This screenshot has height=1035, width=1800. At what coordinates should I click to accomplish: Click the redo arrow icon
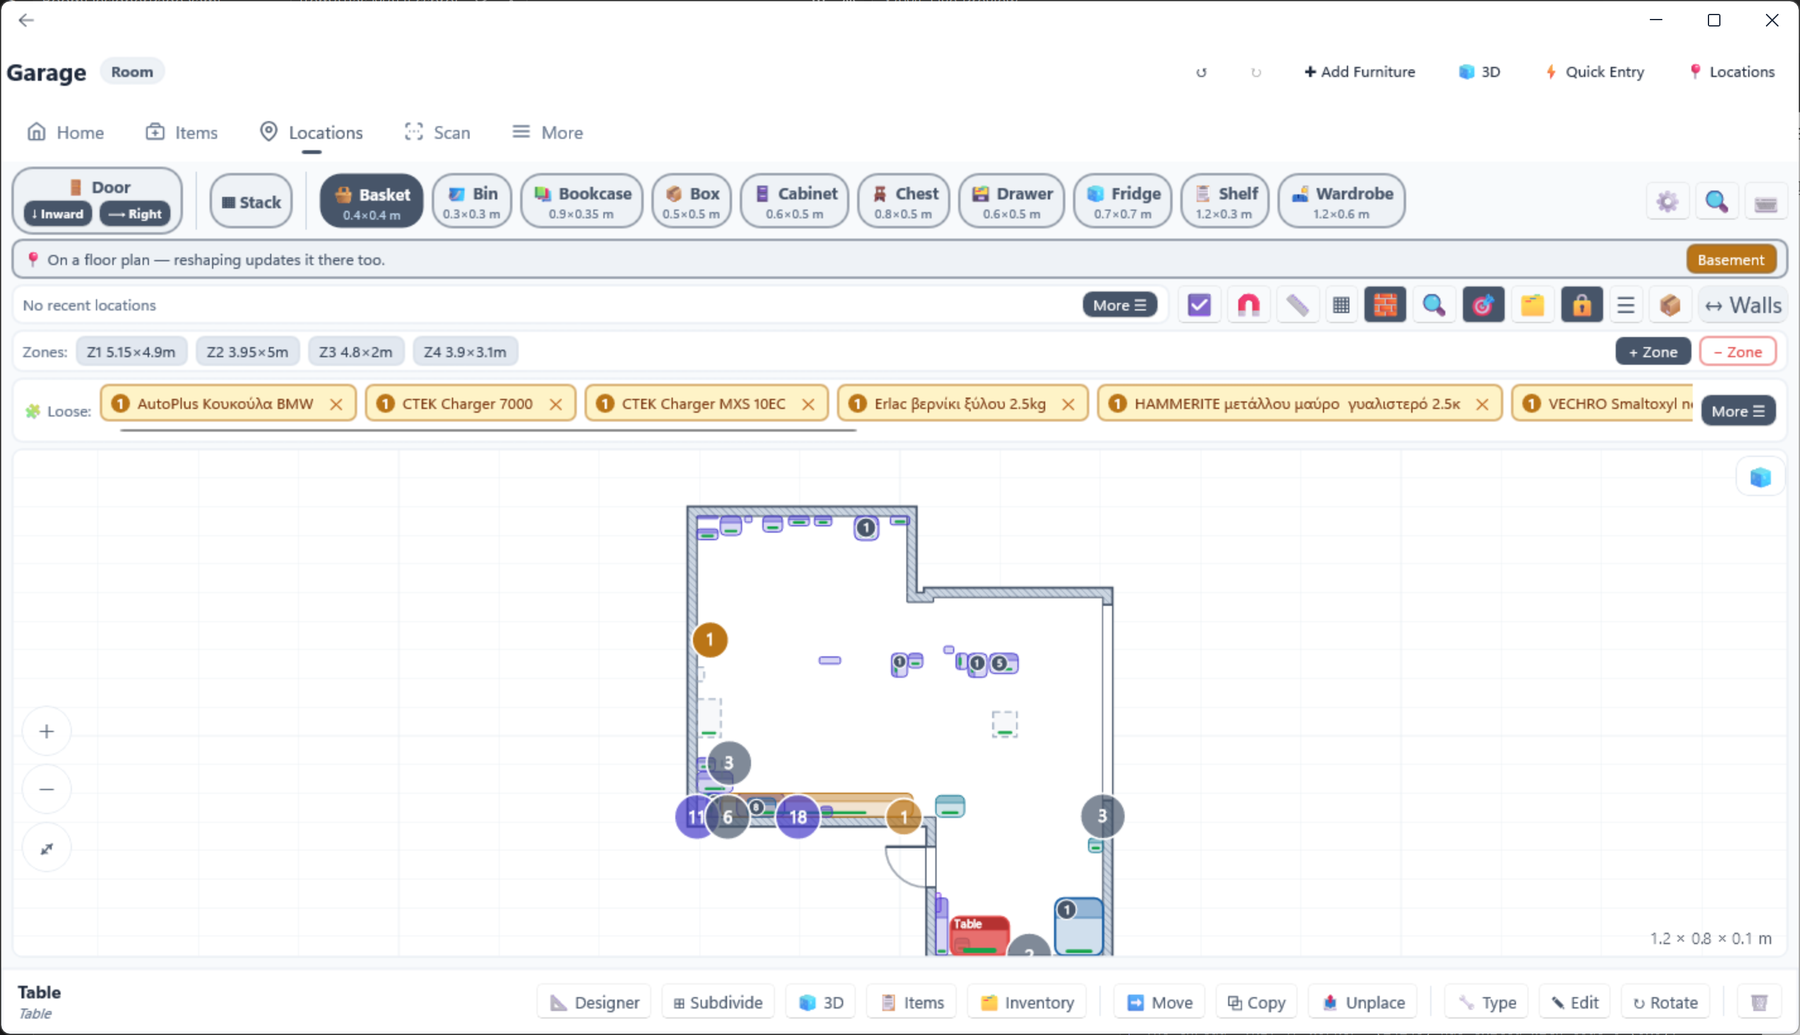pos(1256,72)
